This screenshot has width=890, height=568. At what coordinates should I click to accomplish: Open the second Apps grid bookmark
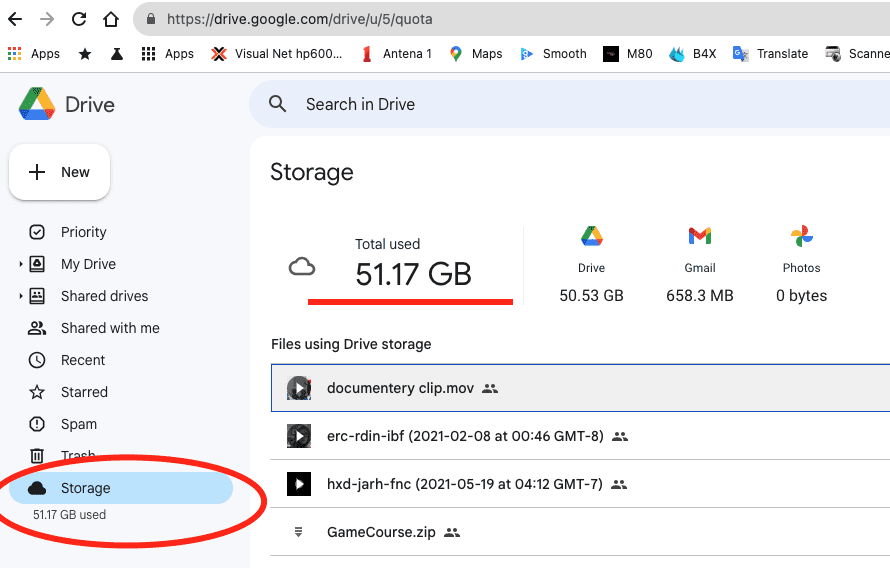point(167,53)
